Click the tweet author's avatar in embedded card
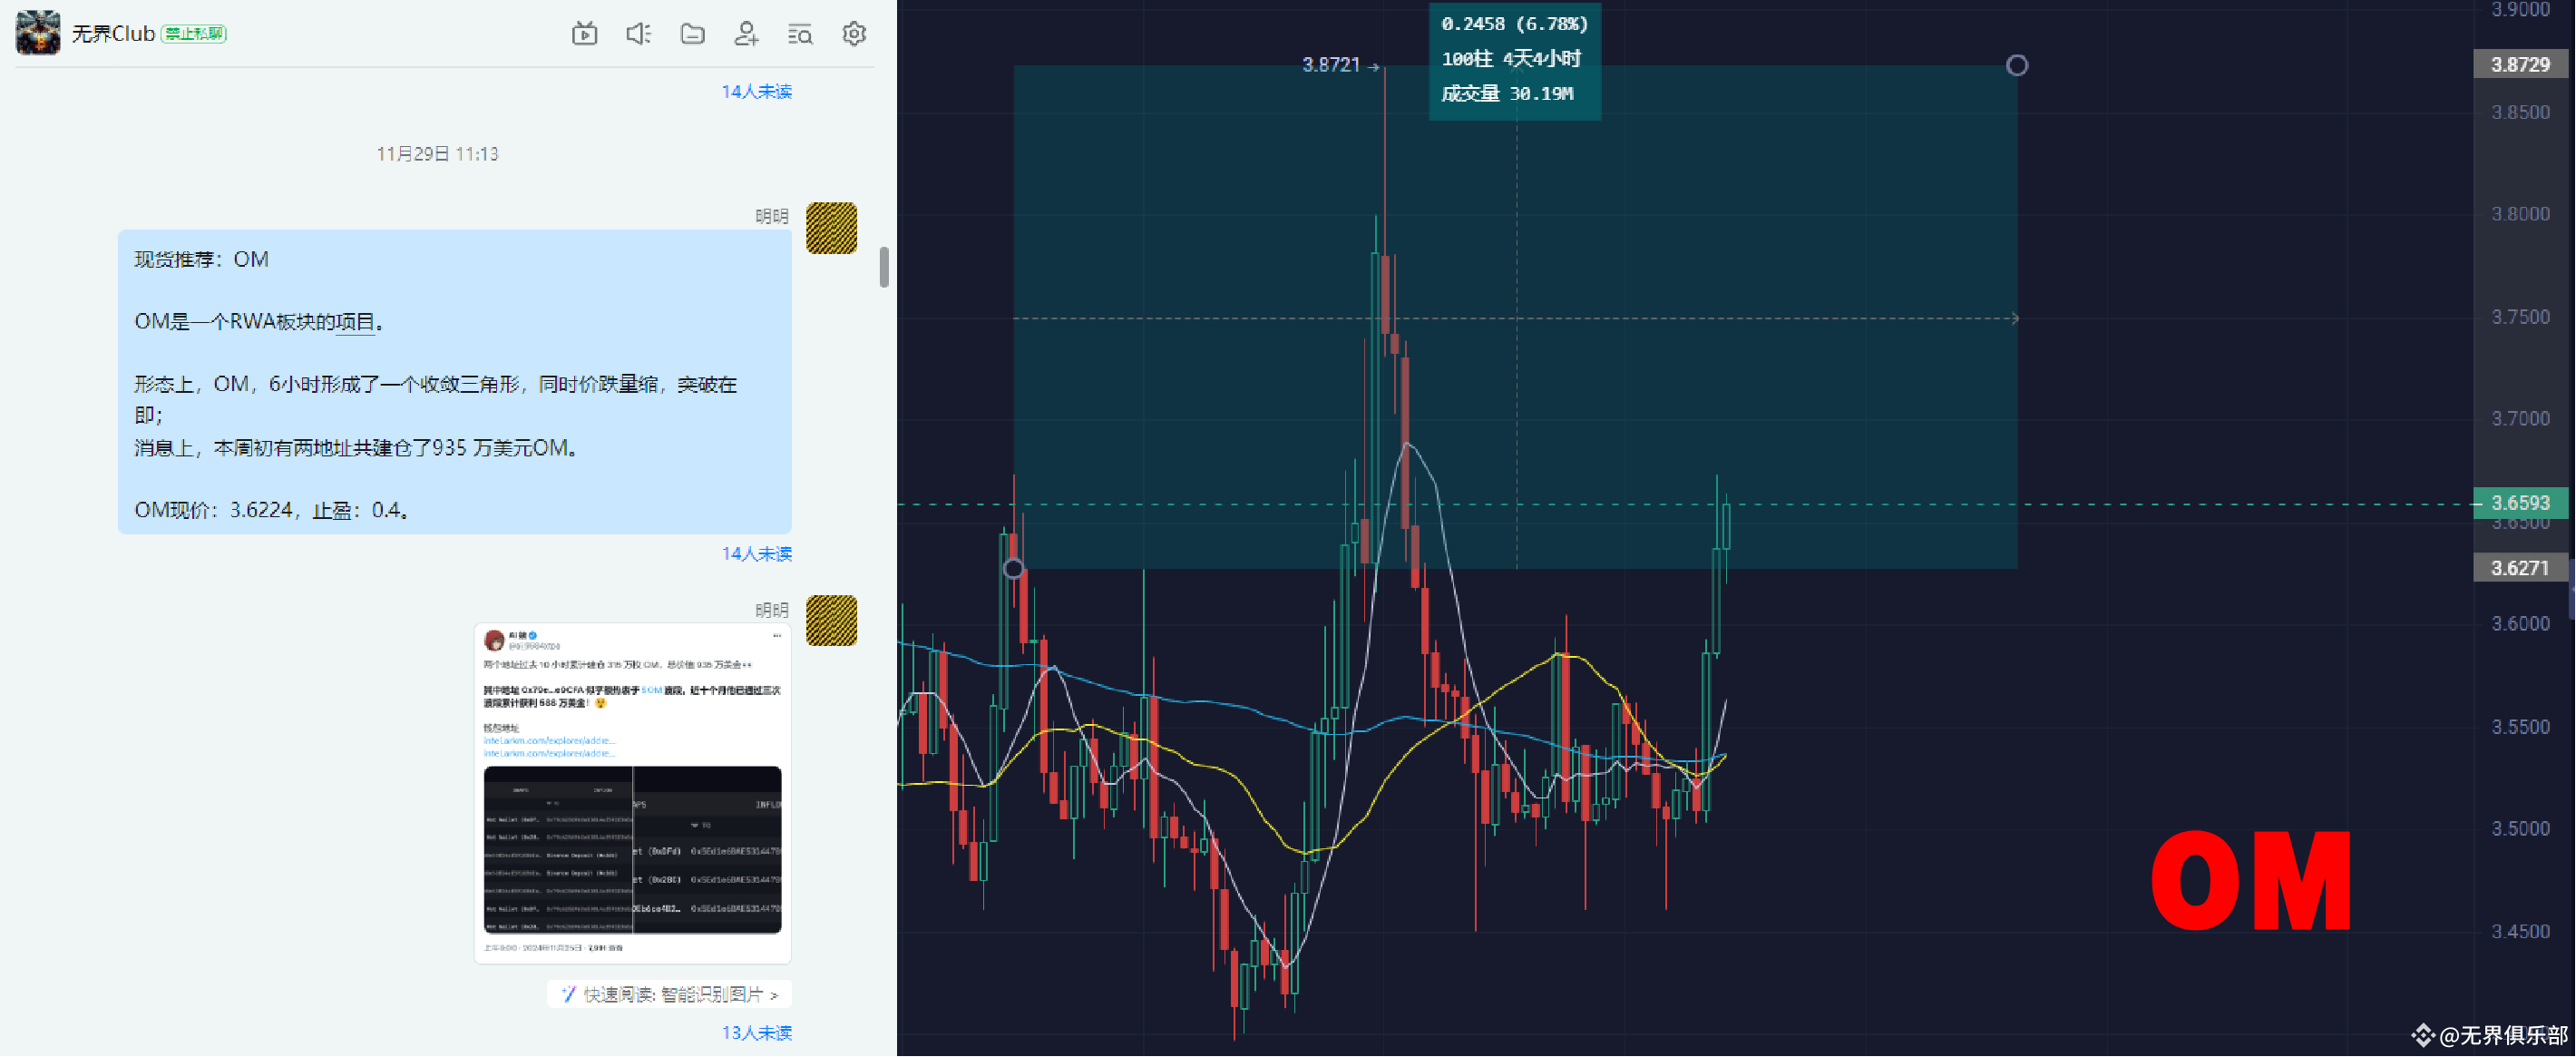2576x1057 pixels. [494, 640]
